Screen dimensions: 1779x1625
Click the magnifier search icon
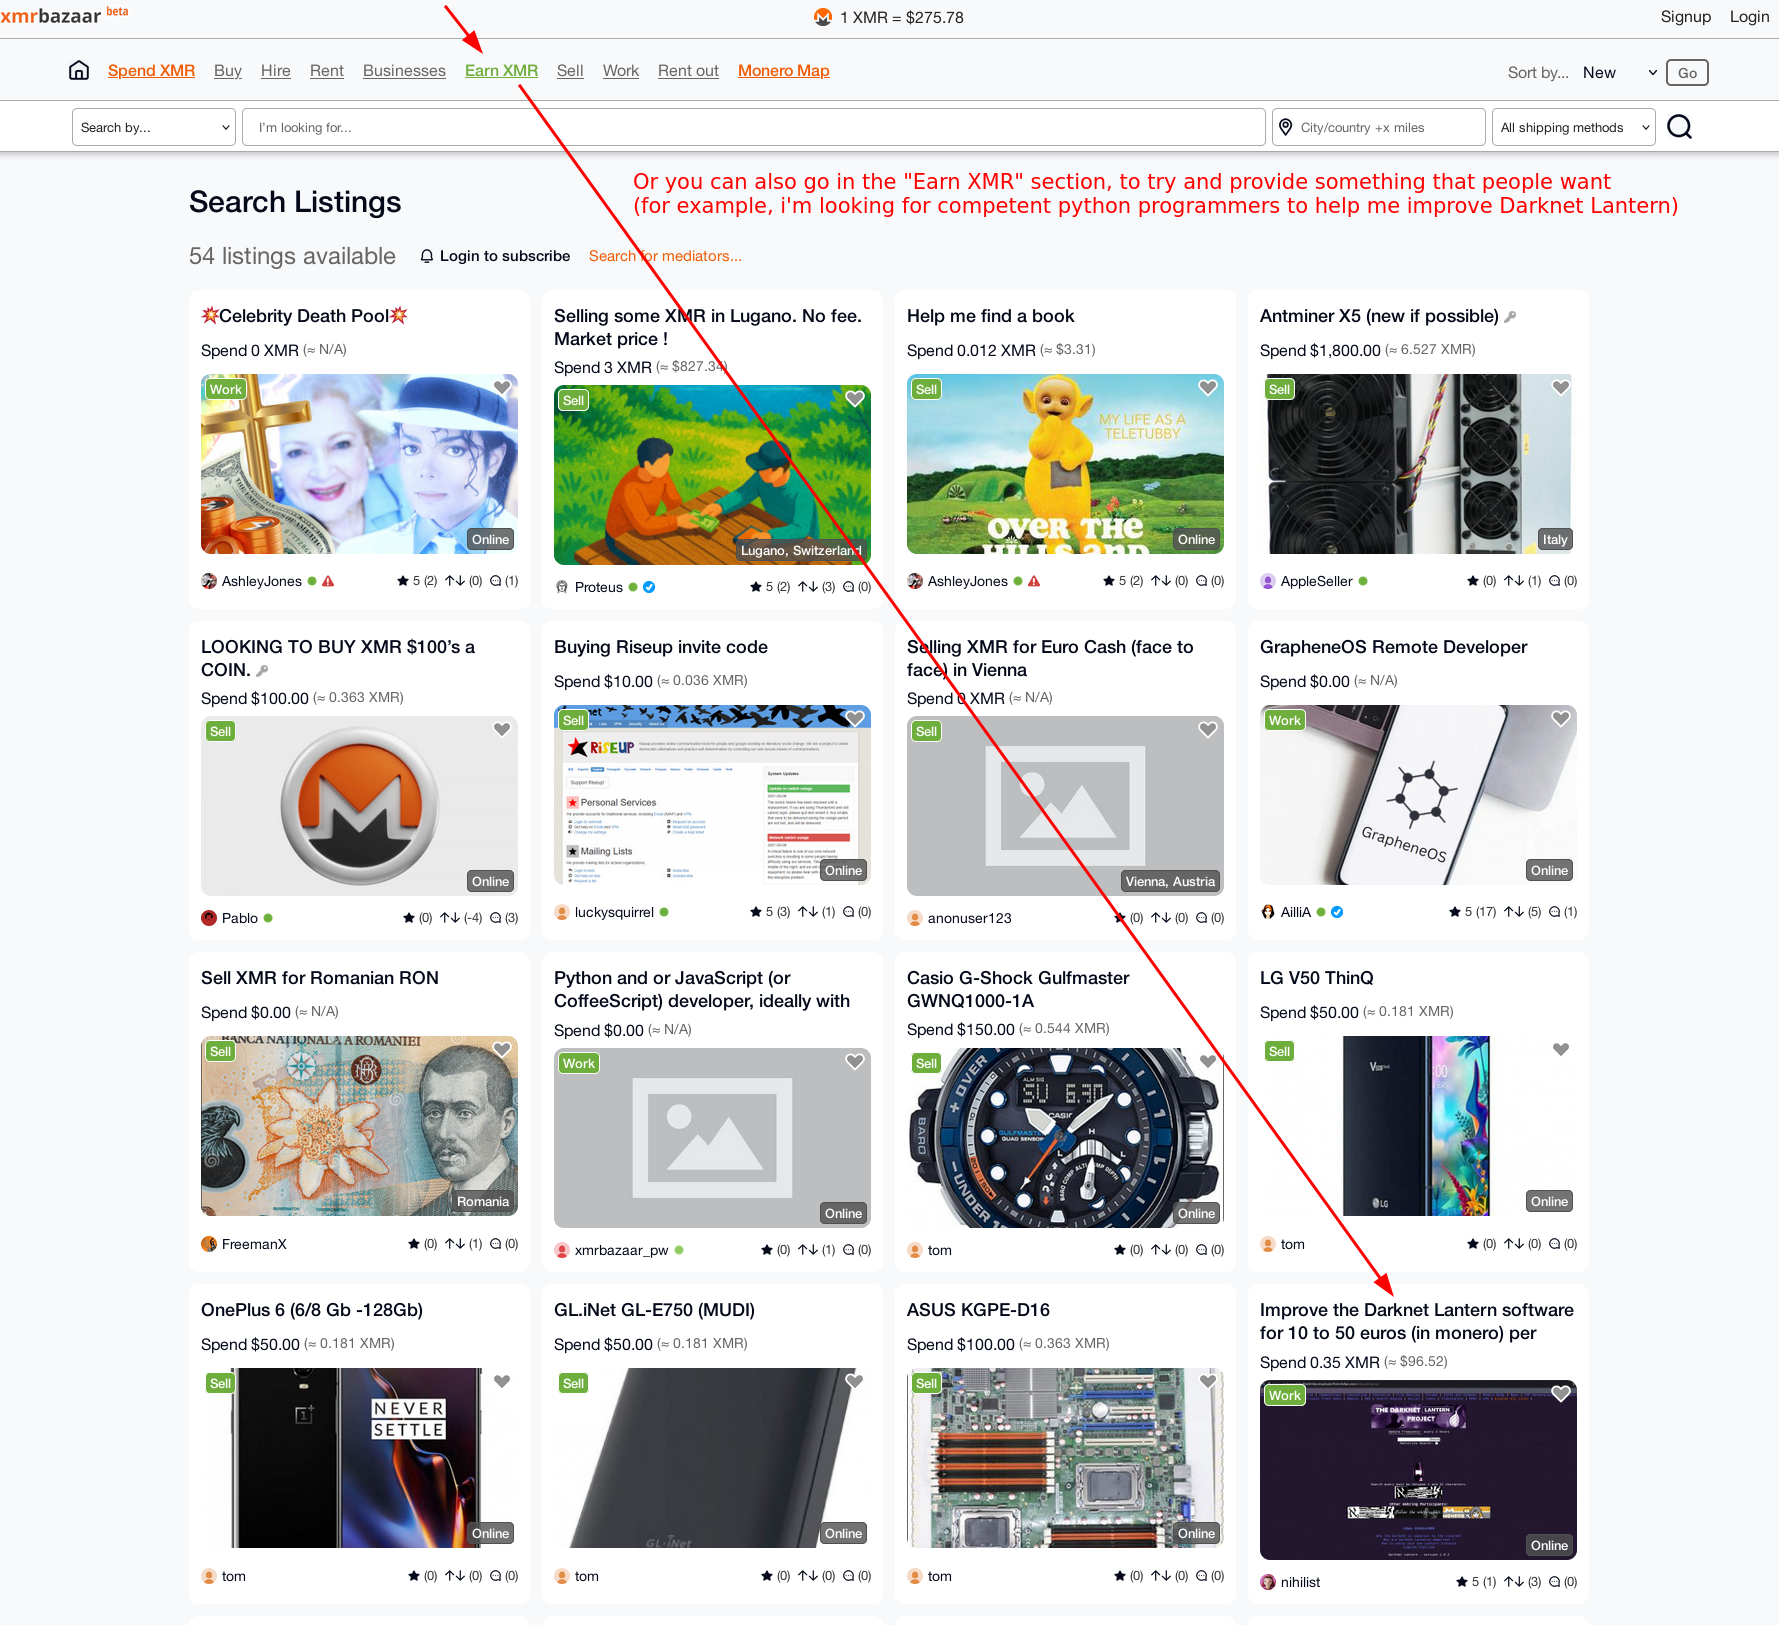[1680, 127]
